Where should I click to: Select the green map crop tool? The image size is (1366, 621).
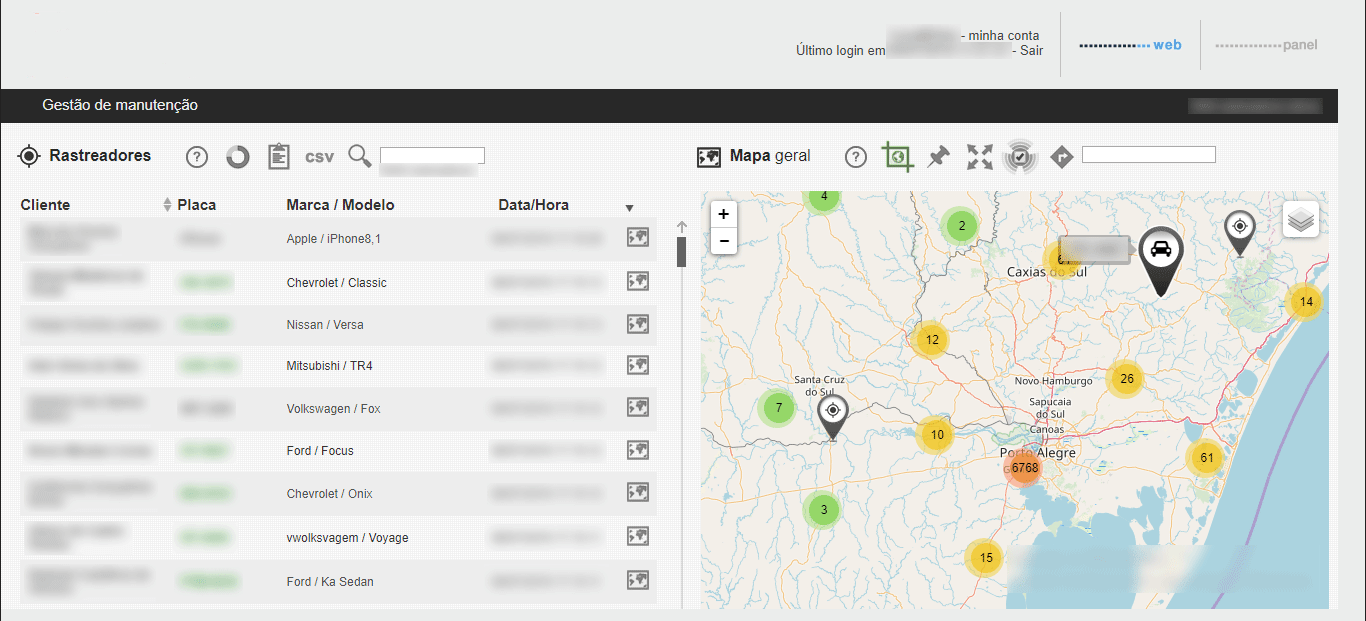click(x=897, y=156)
